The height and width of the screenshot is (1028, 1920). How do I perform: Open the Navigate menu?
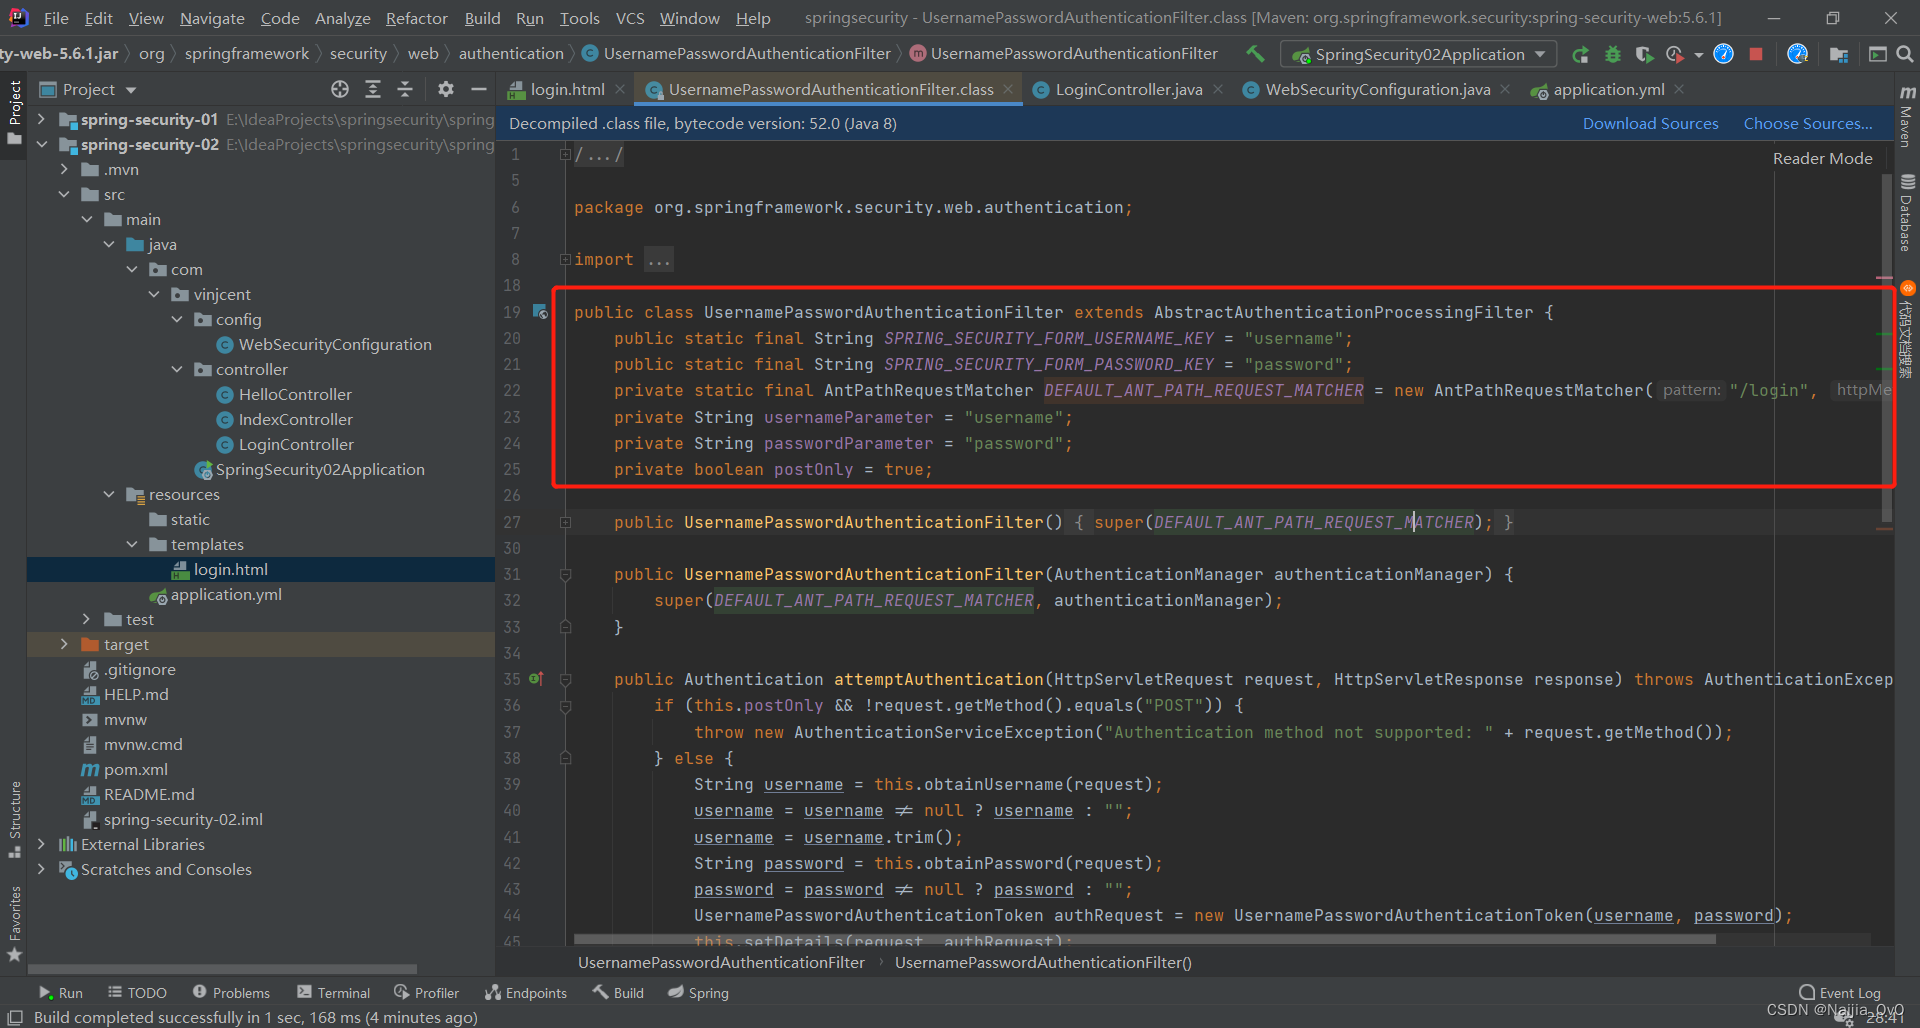212,18
